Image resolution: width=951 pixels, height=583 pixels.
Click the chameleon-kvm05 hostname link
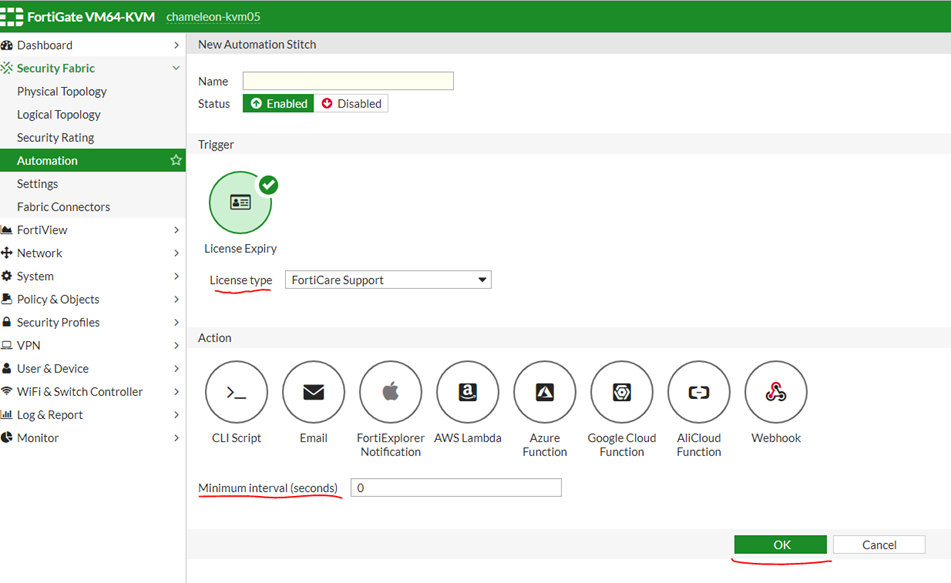tap(213, 17)
